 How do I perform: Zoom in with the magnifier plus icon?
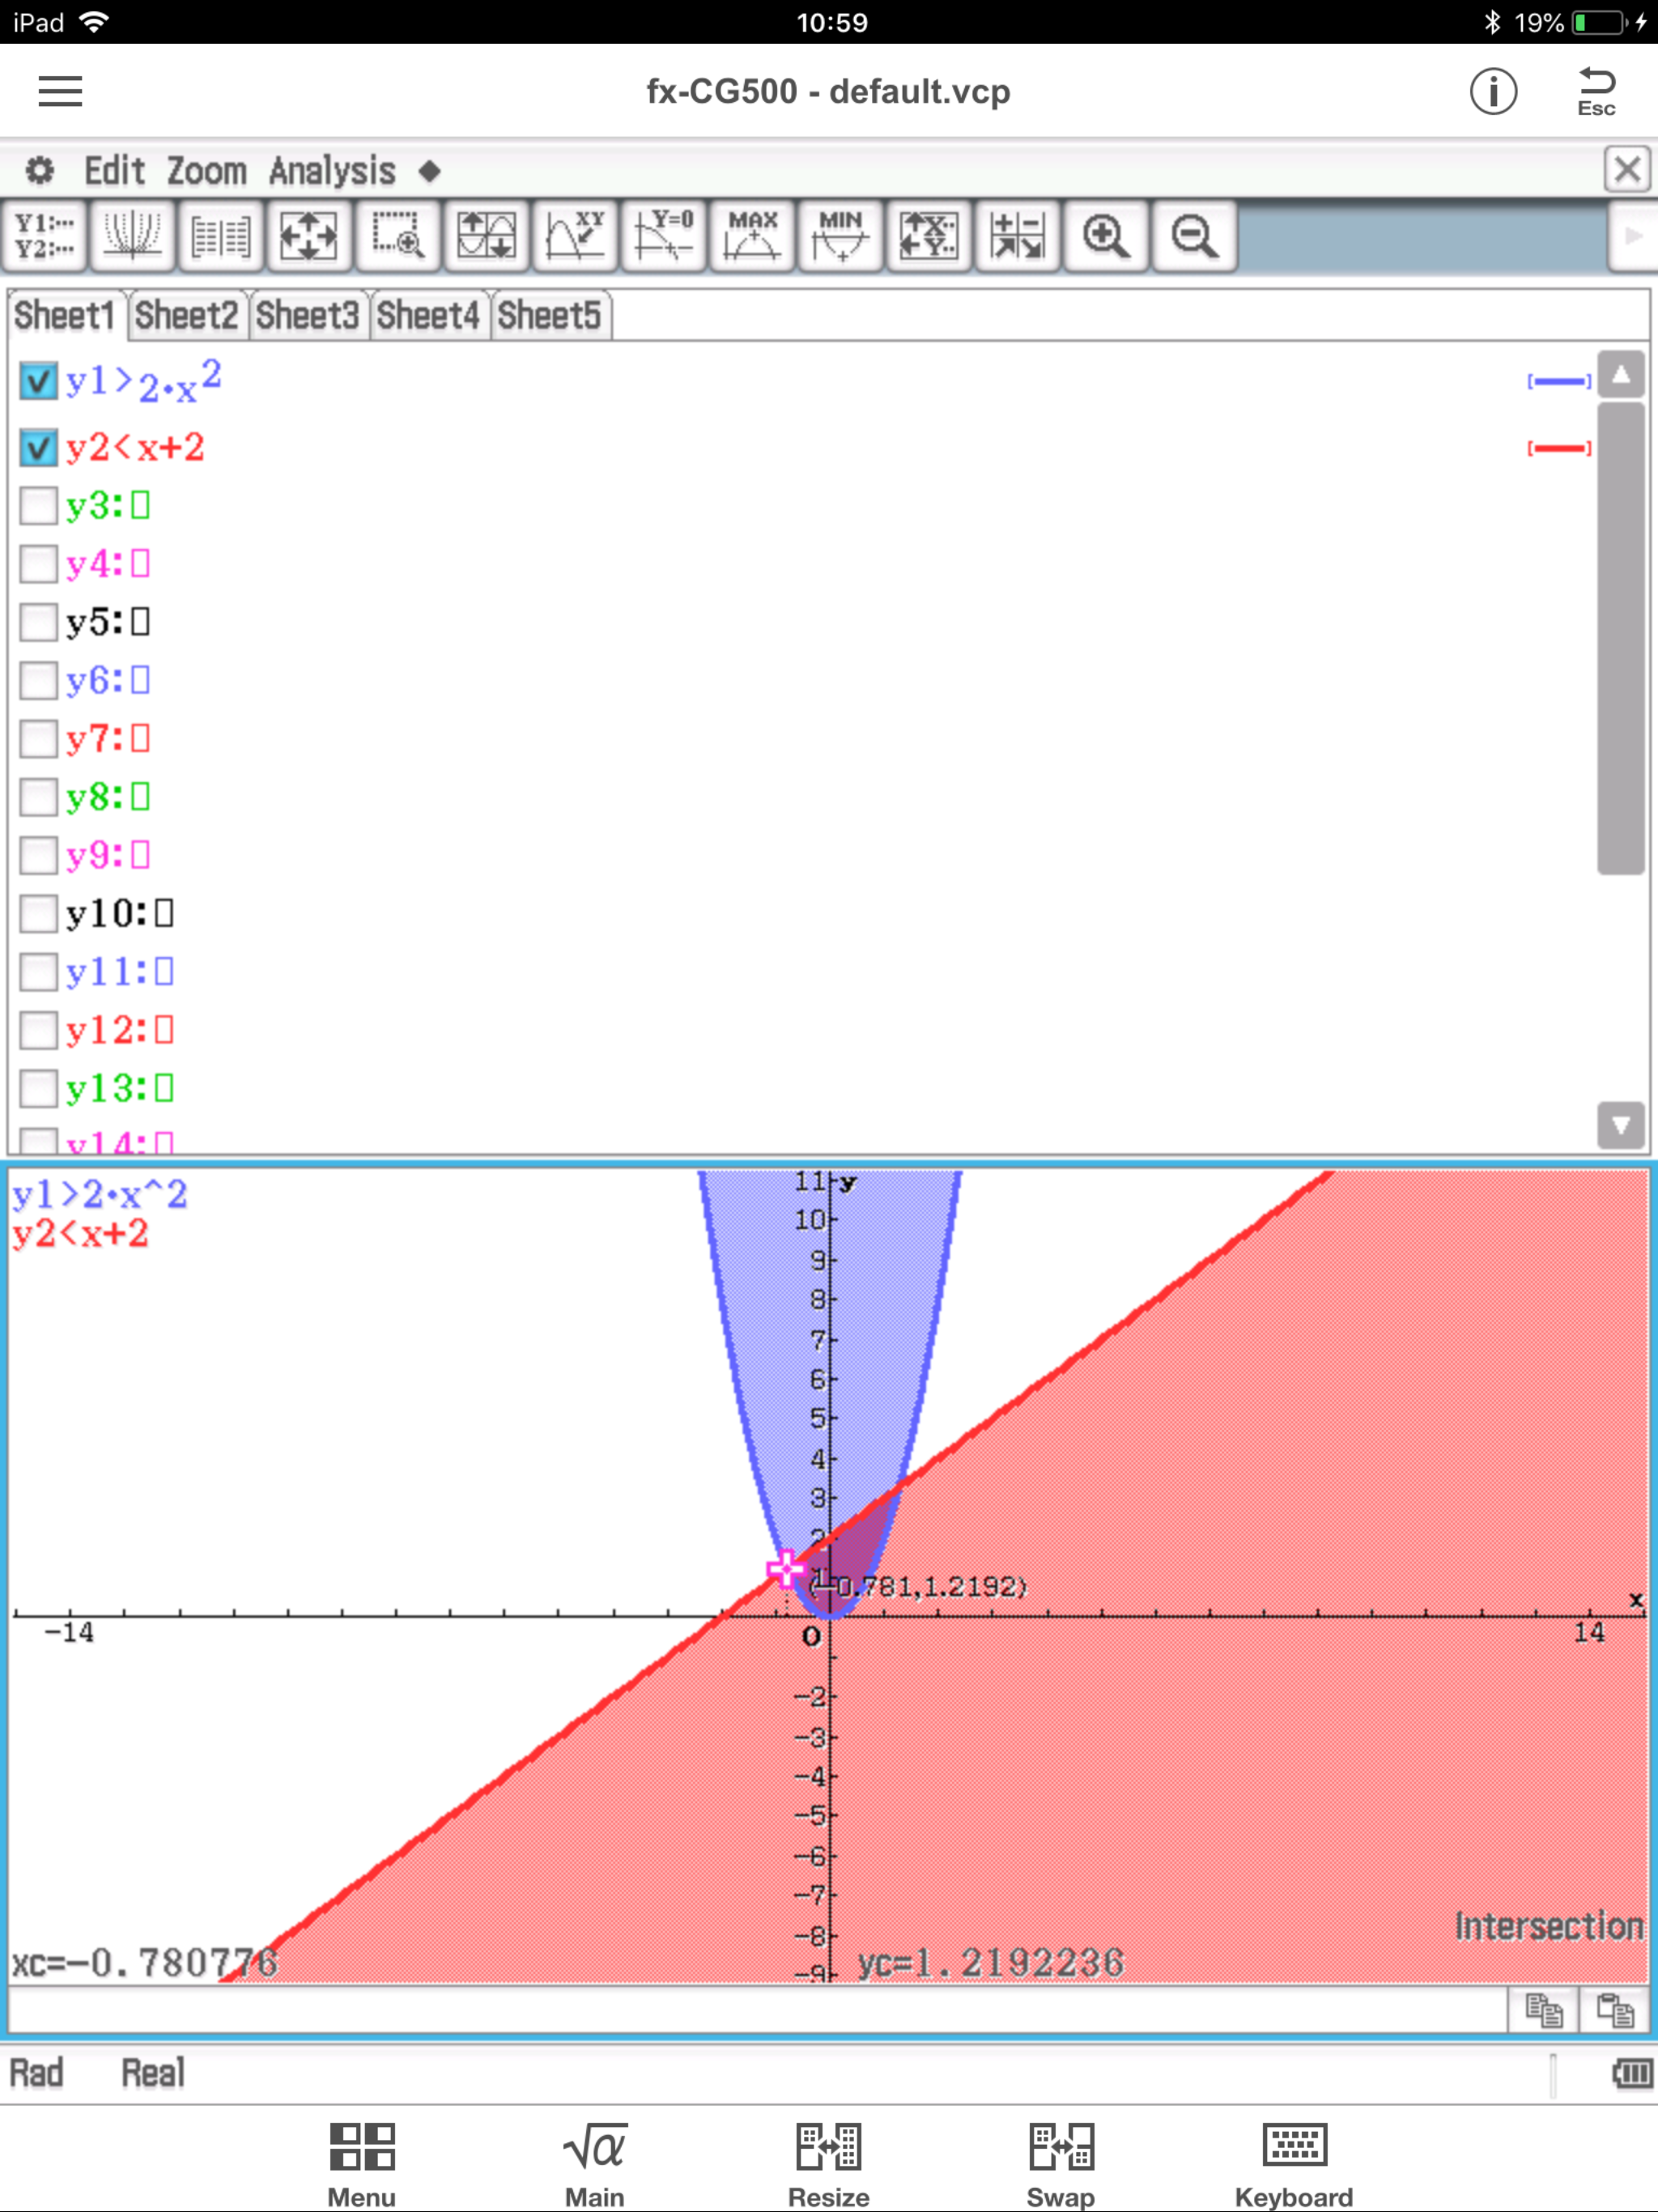[1106, 236]
